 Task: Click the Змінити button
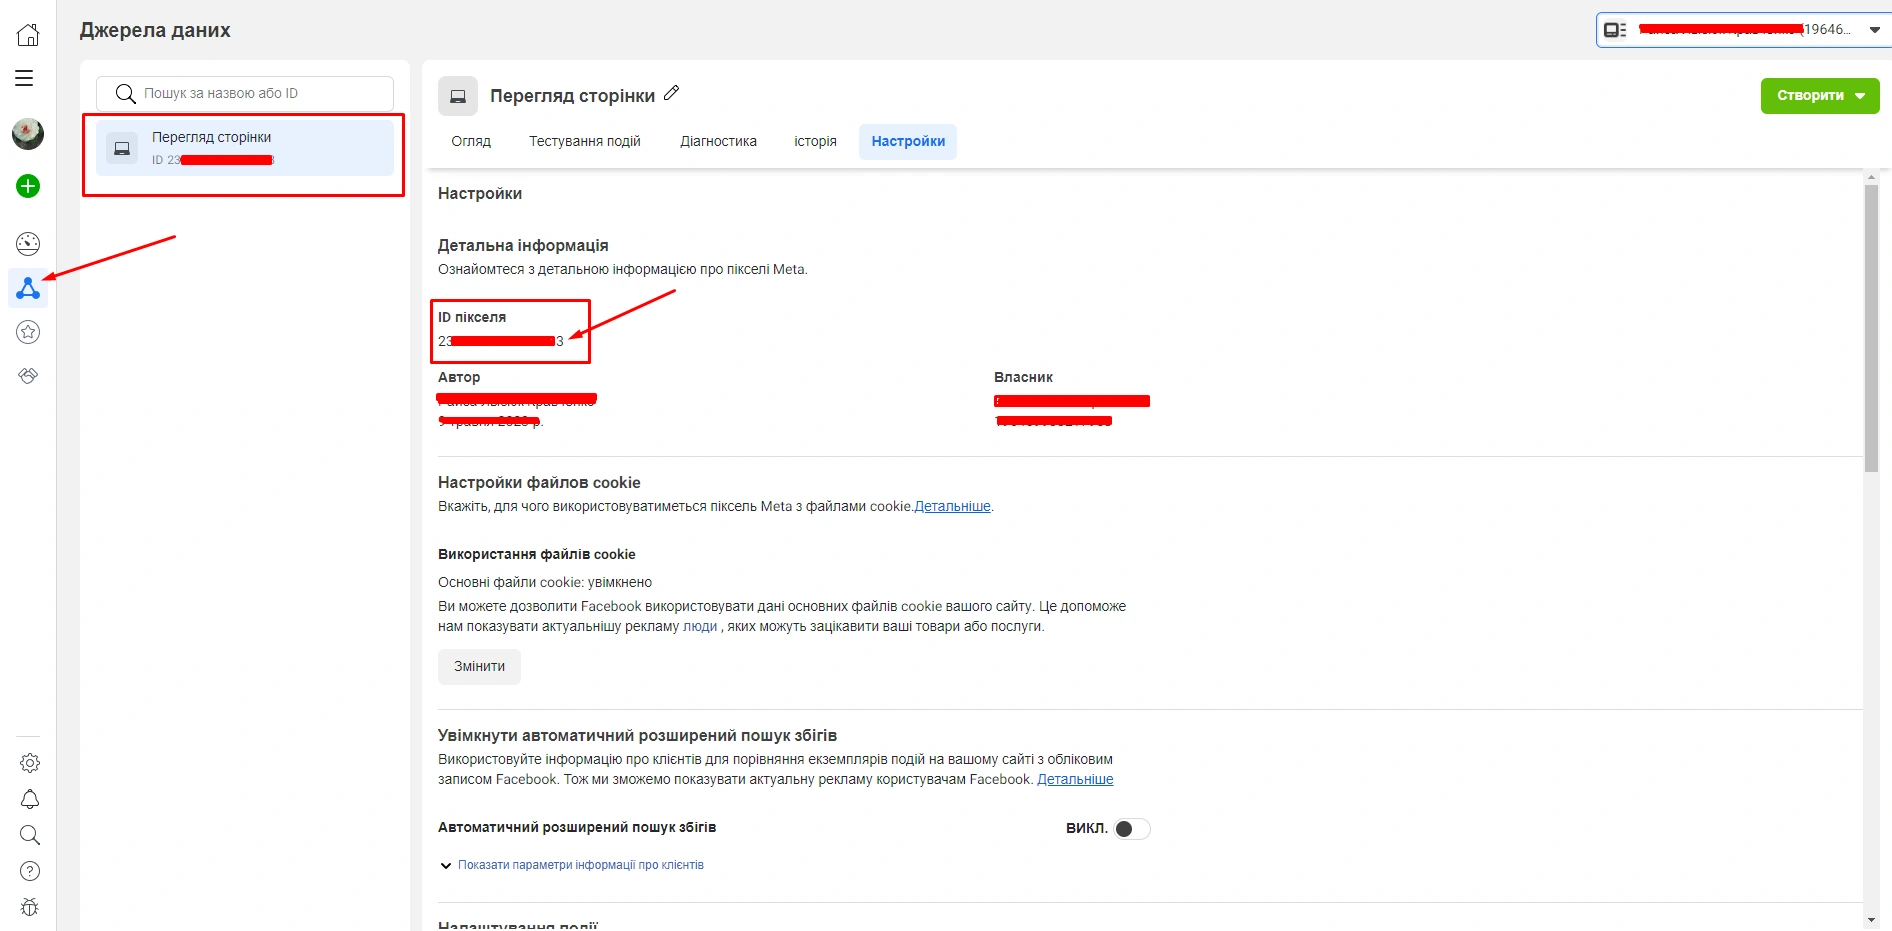point(479,667)
